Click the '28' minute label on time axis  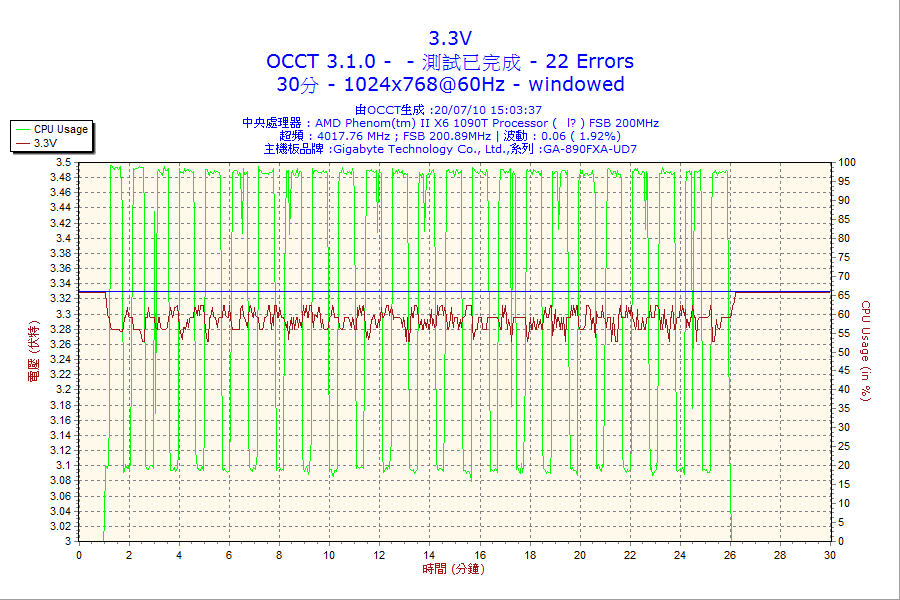click(x=780, y=555)
